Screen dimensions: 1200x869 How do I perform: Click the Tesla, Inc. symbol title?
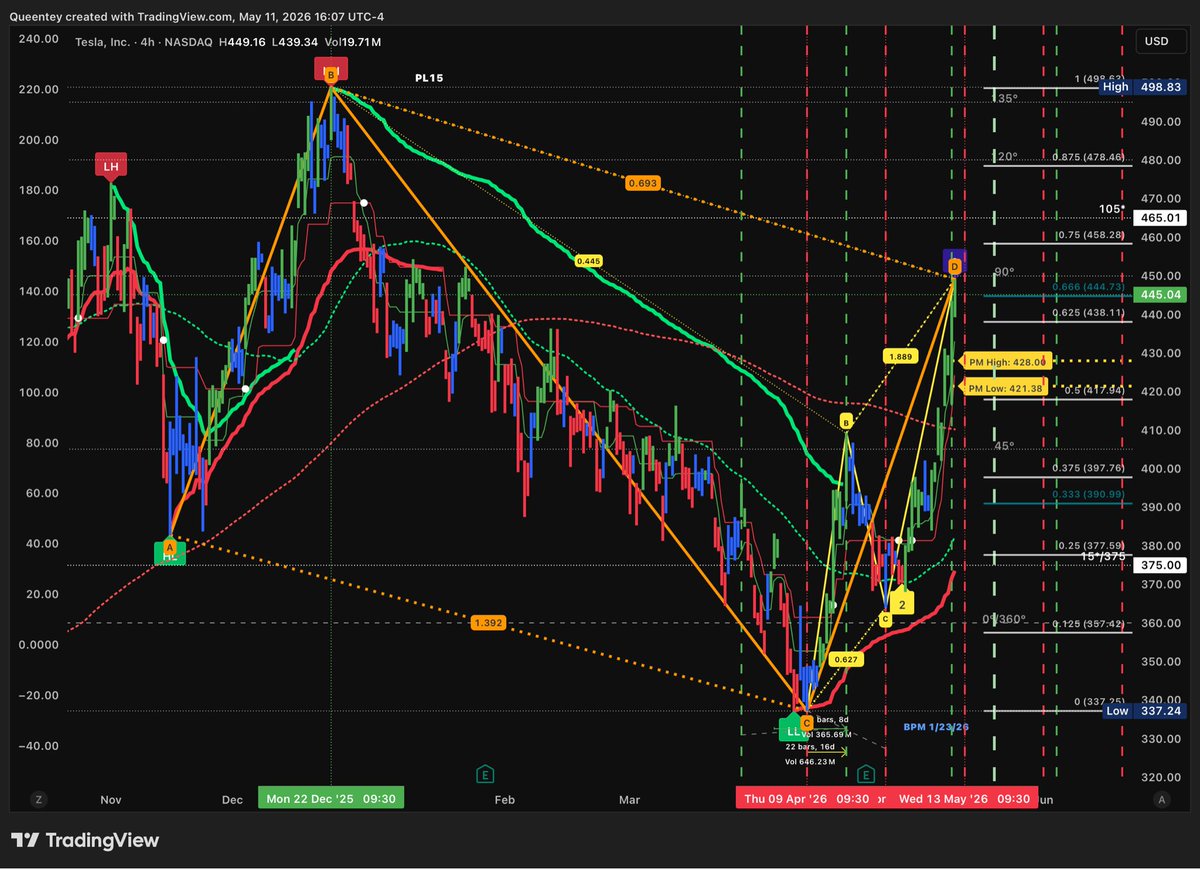point(105,41)
